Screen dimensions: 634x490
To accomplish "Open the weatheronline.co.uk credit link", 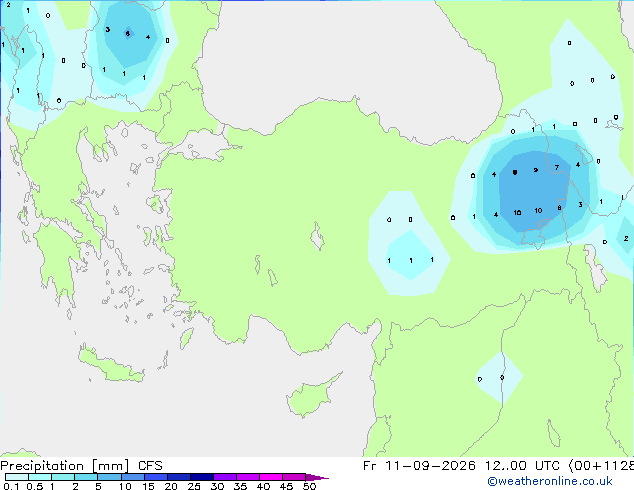I will 550,481.
